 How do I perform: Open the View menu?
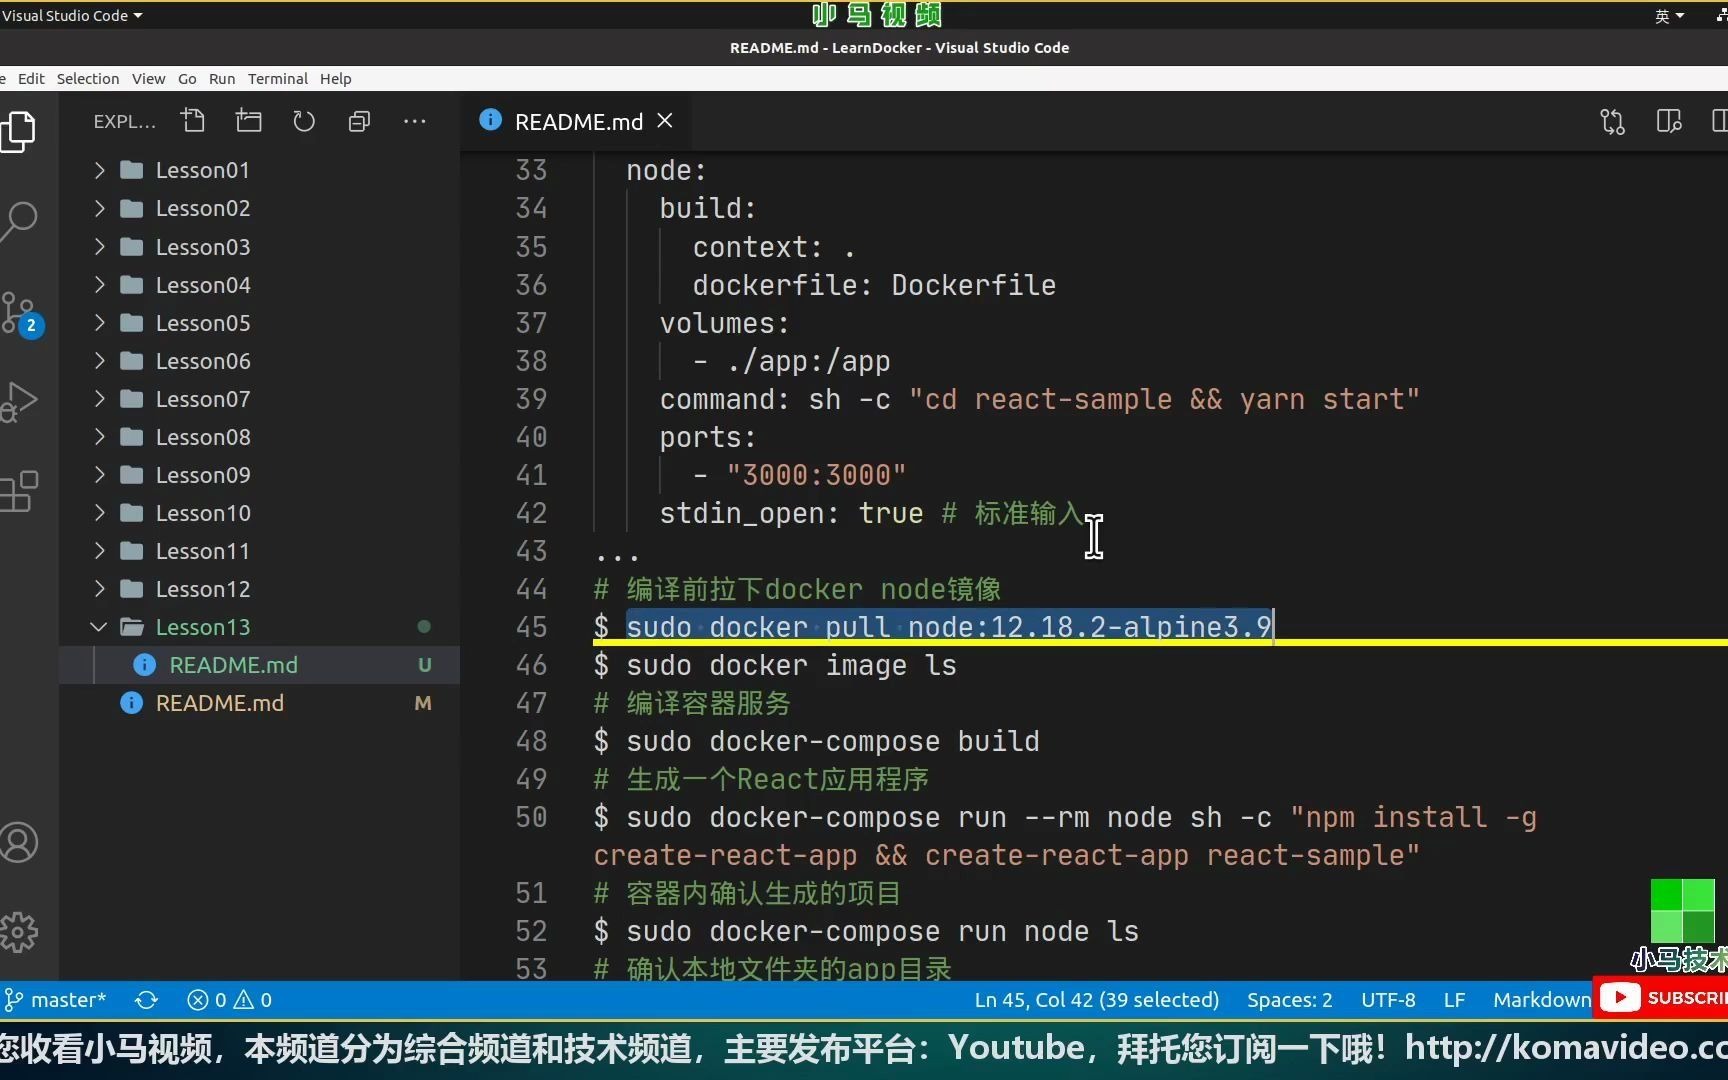(x=148, y=79)
